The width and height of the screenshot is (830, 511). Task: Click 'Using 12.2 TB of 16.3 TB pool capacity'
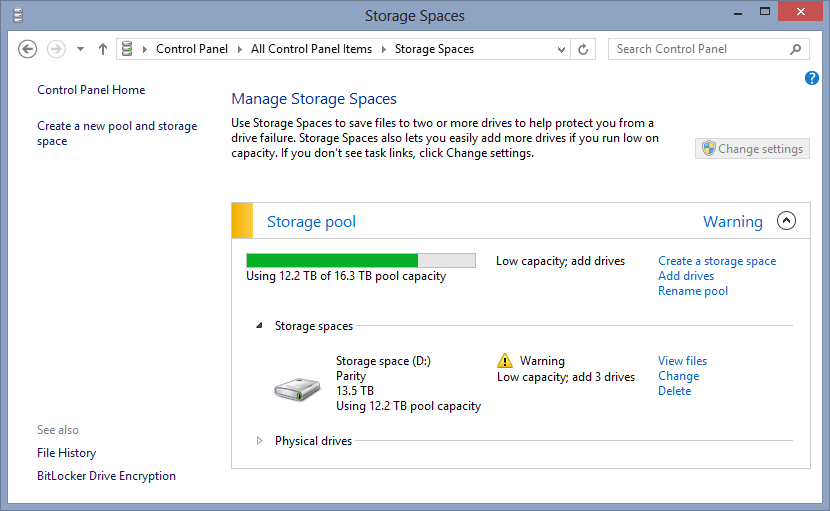pyautogui.click(x=346, y=276)
